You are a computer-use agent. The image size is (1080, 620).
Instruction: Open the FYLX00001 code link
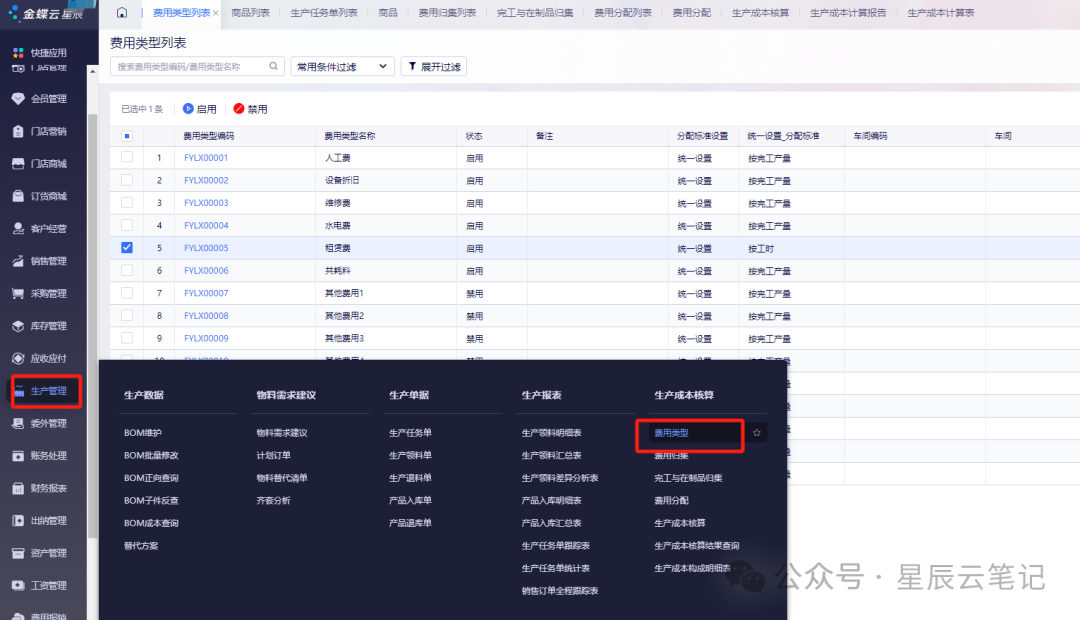coord(206,158)
